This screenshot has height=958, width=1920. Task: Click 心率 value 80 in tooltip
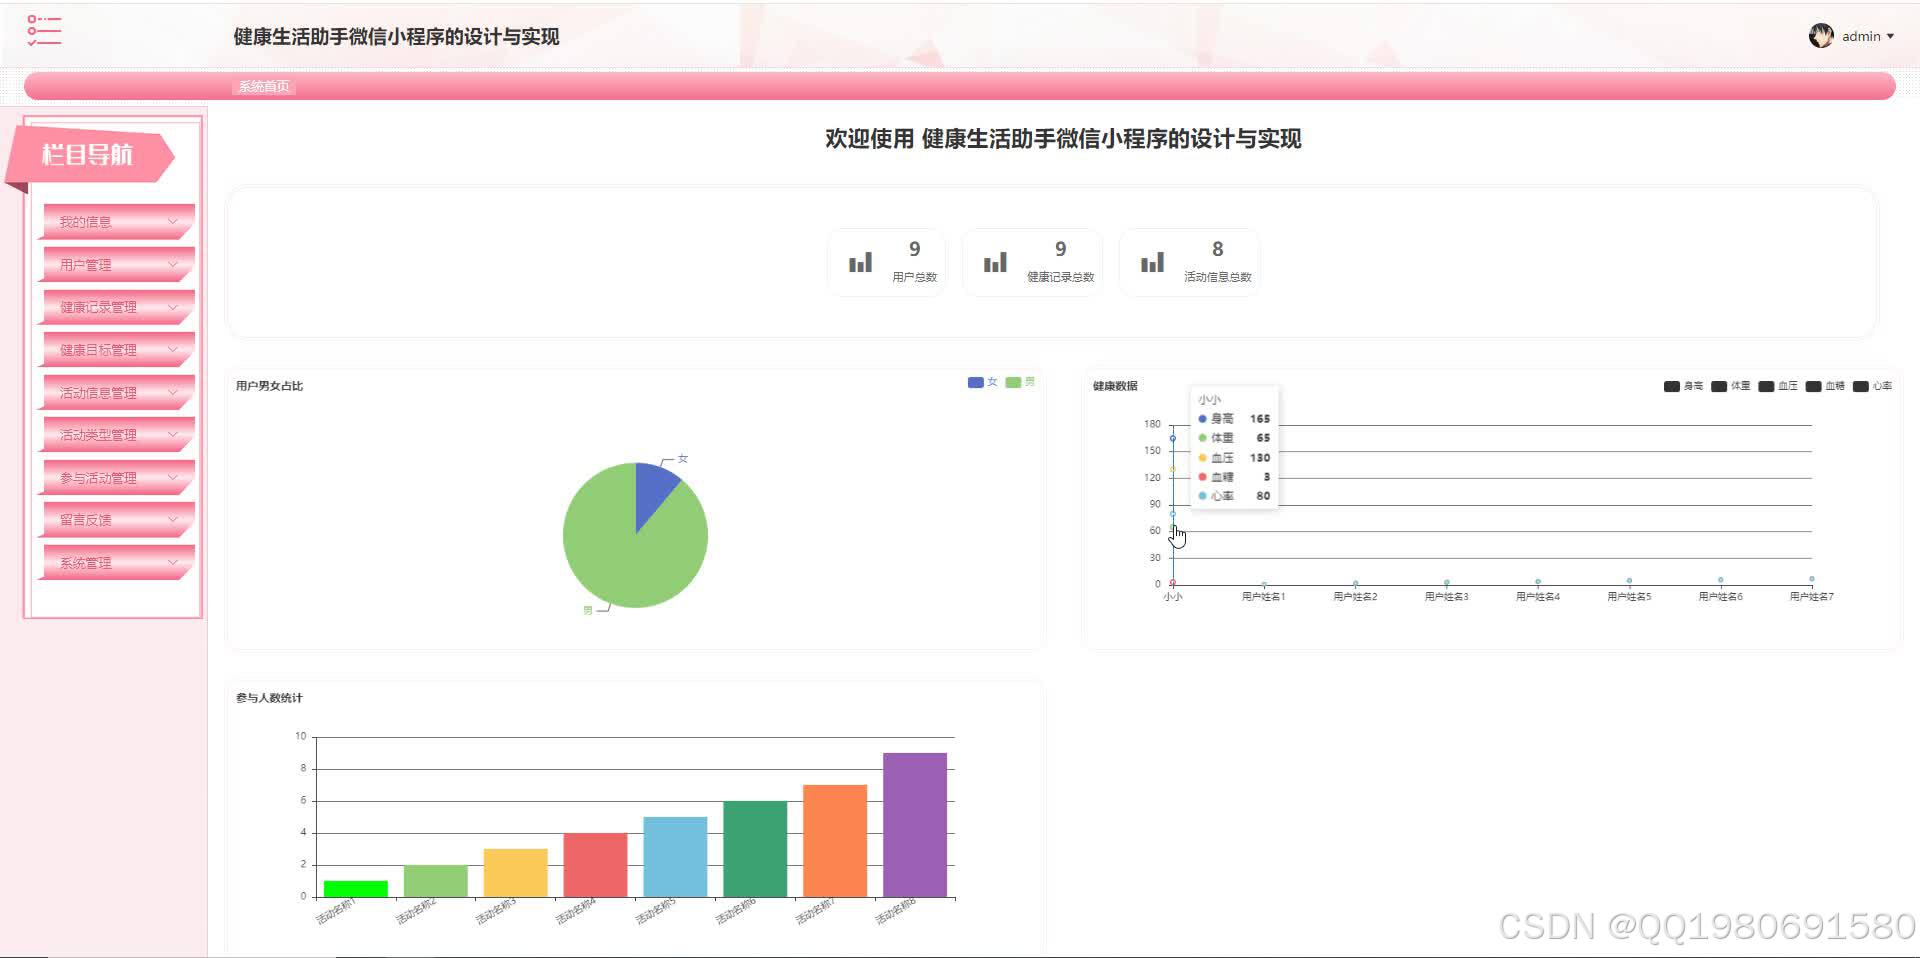[x=1263, y=496]
